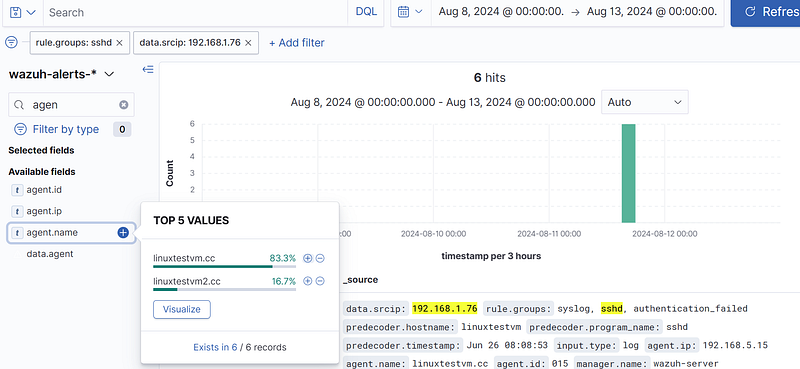Clear the field search text 'agen'
800x369 pixels.
point(123,105)
